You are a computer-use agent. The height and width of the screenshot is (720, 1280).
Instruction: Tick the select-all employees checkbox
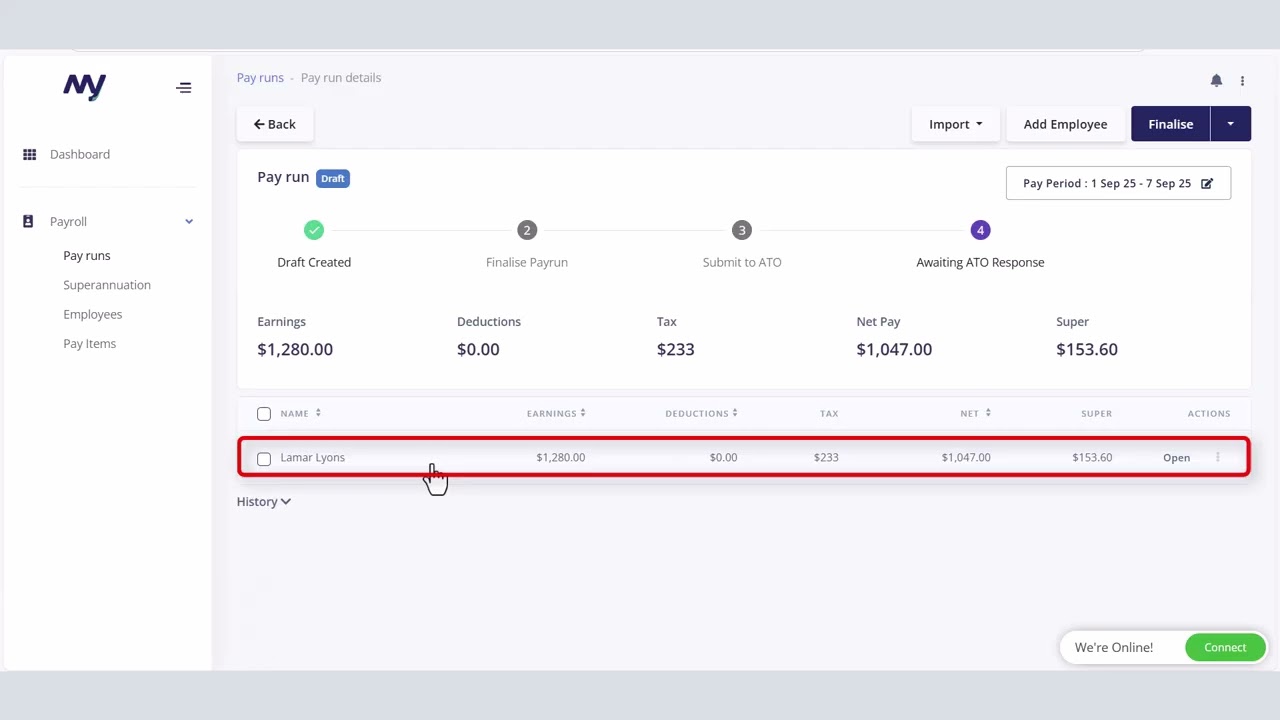point(264,414)
